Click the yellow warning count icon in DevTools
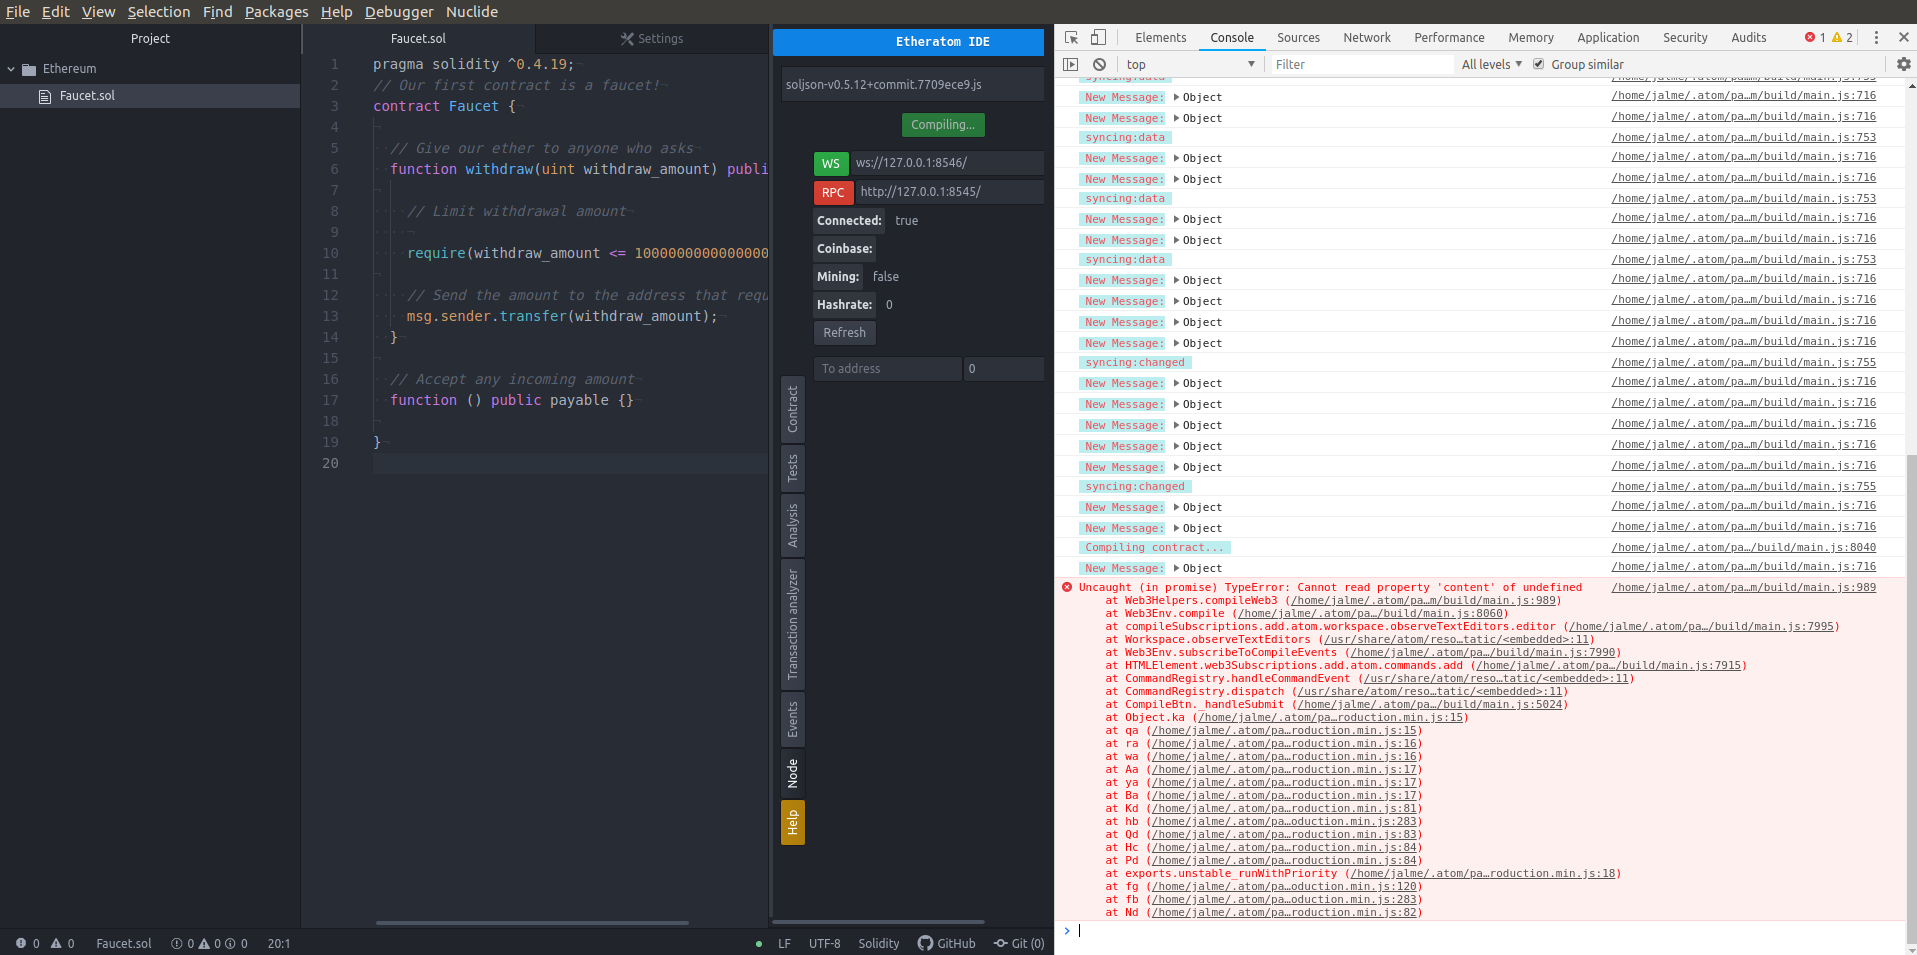The height and width of the screenshot is (955, 1917). (1837, 38)
